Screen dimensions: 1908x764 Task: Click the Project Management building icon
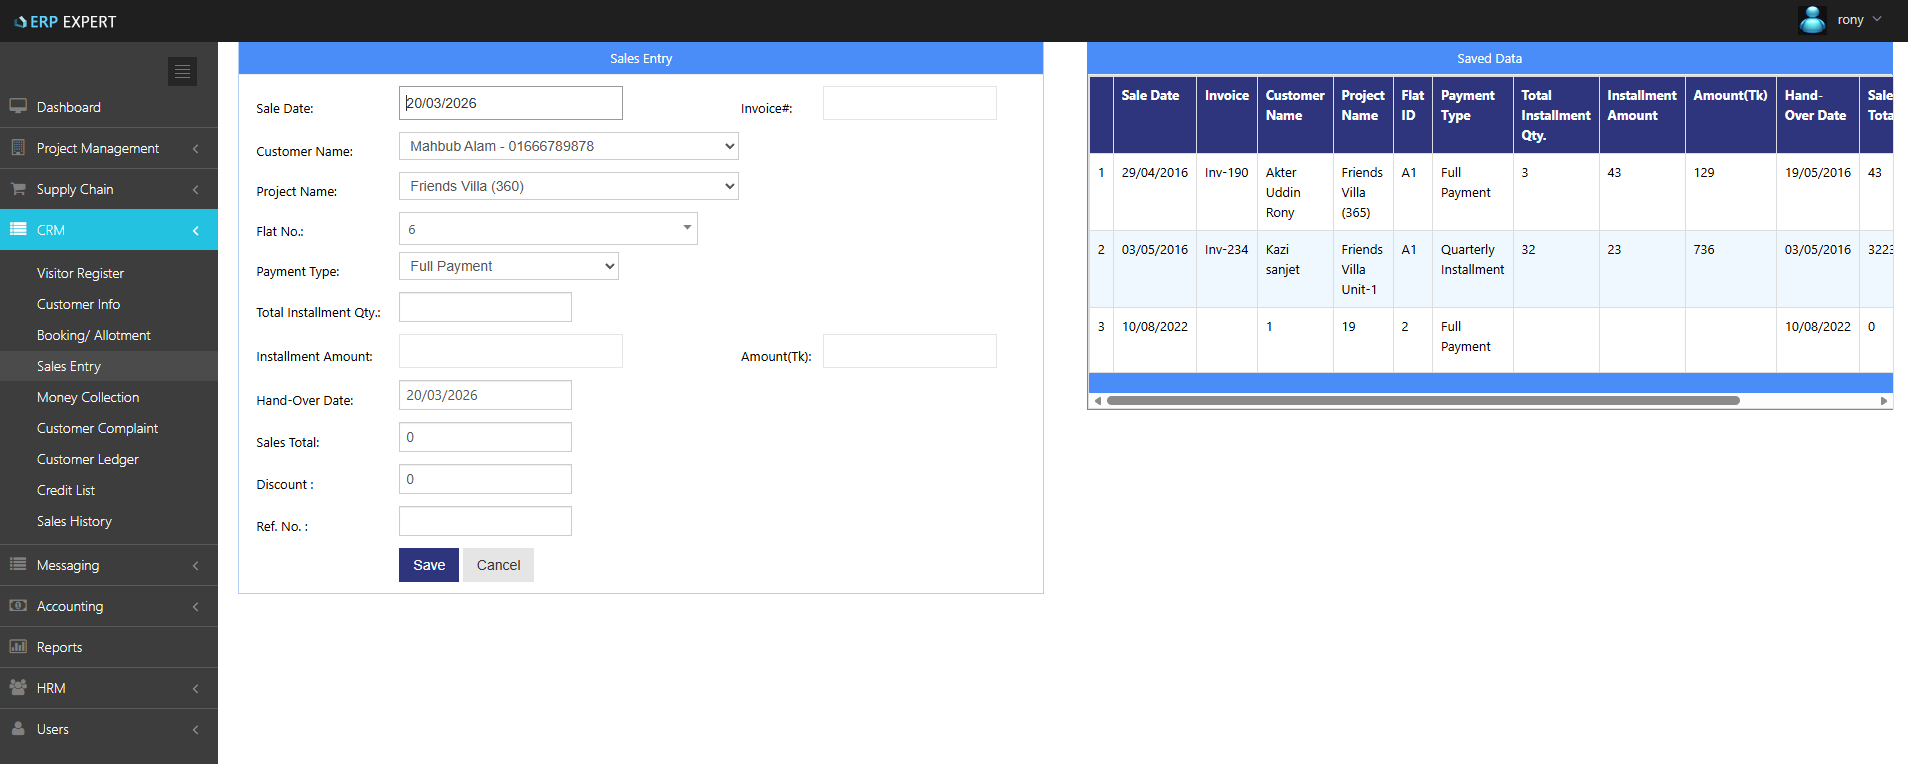(x=18, y=148)
